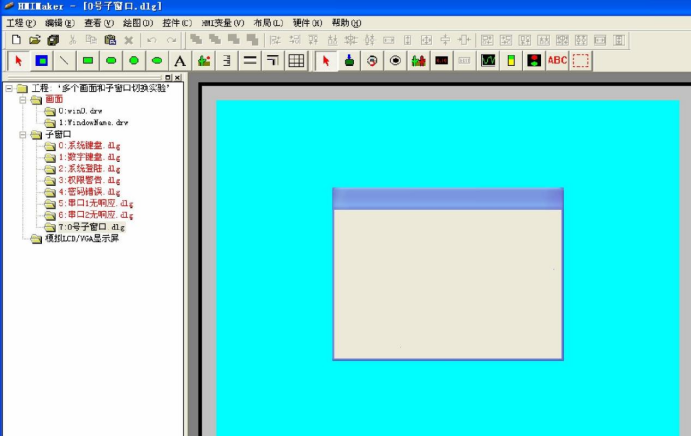Float the project tree panel with dock button
The height and width of the screenshot is (437, 692).
[x=168, y=77]
